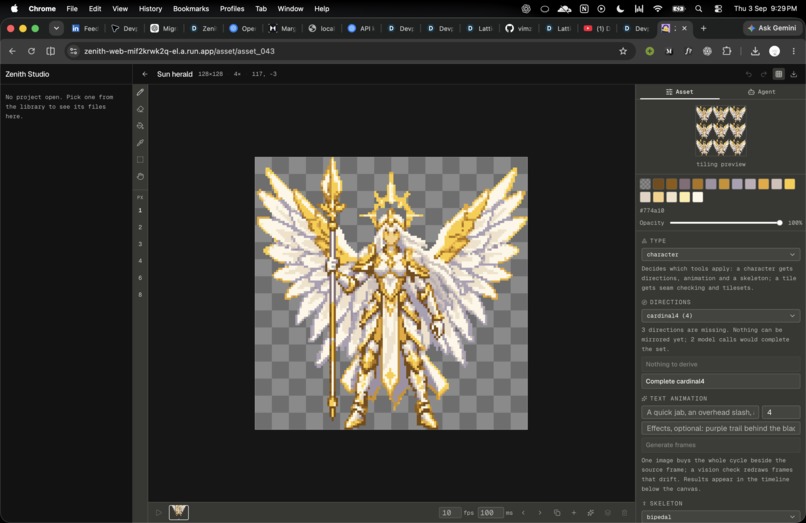Select the Pencil drawing tool
Screen dimensions: 806x523
point(140,93)
